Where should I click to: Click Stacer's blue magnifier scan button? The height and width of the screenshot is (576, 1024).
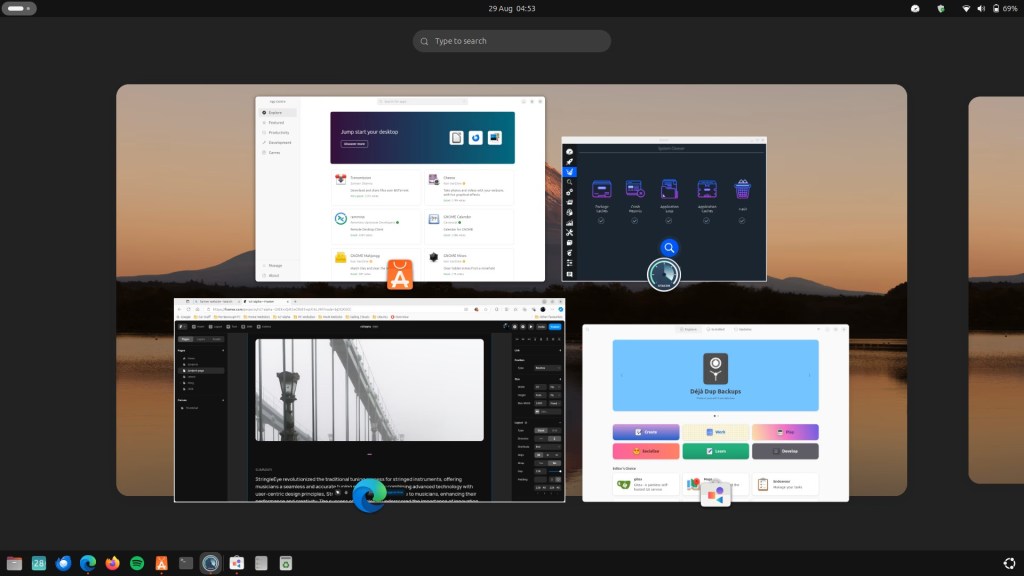pos(670,248)
